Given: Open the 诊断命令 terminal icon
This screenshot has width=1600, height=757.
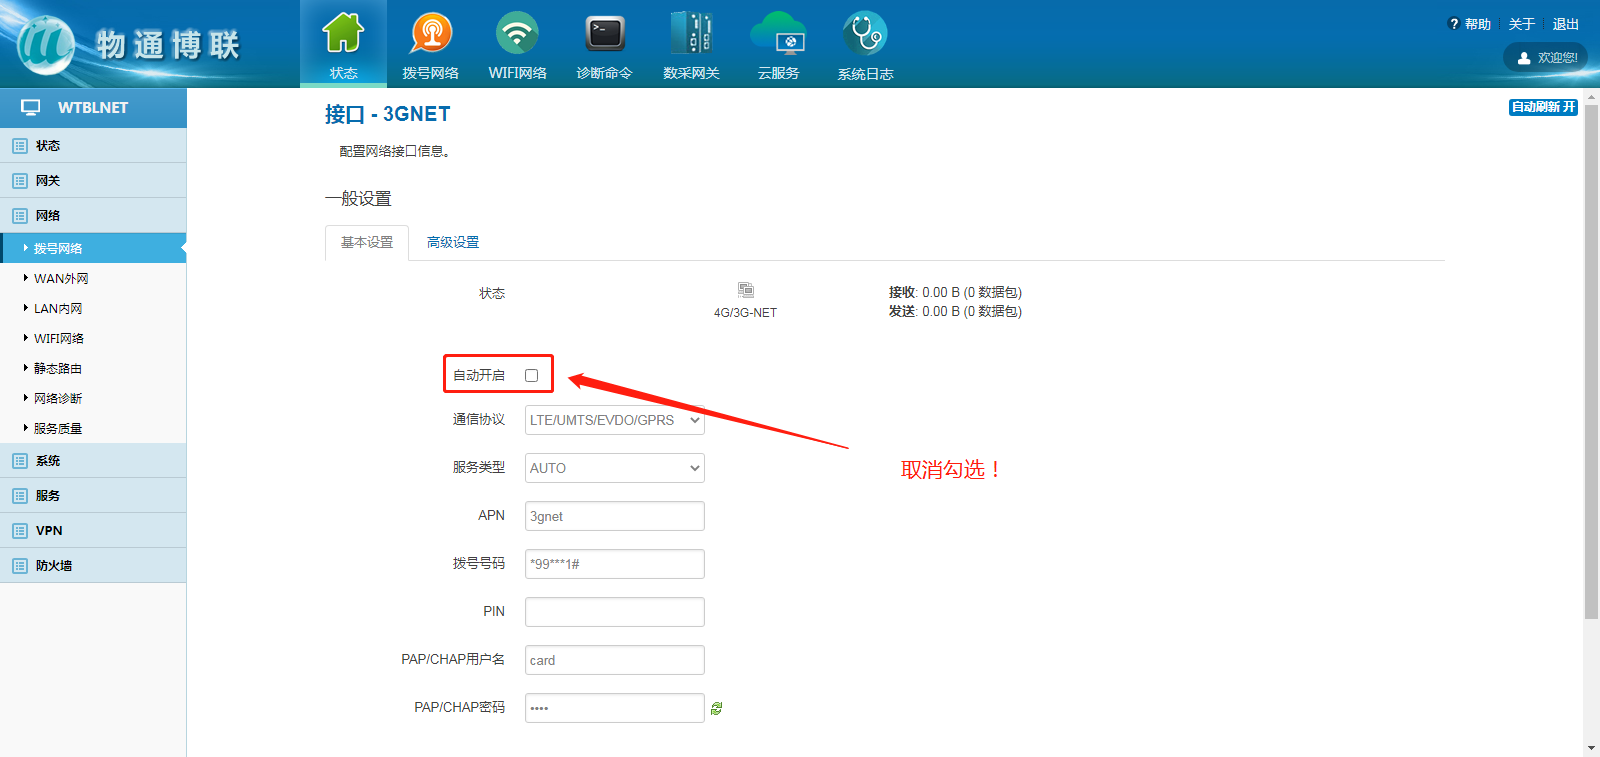Looking at the screenshot, I should click(x=605, y=33).
